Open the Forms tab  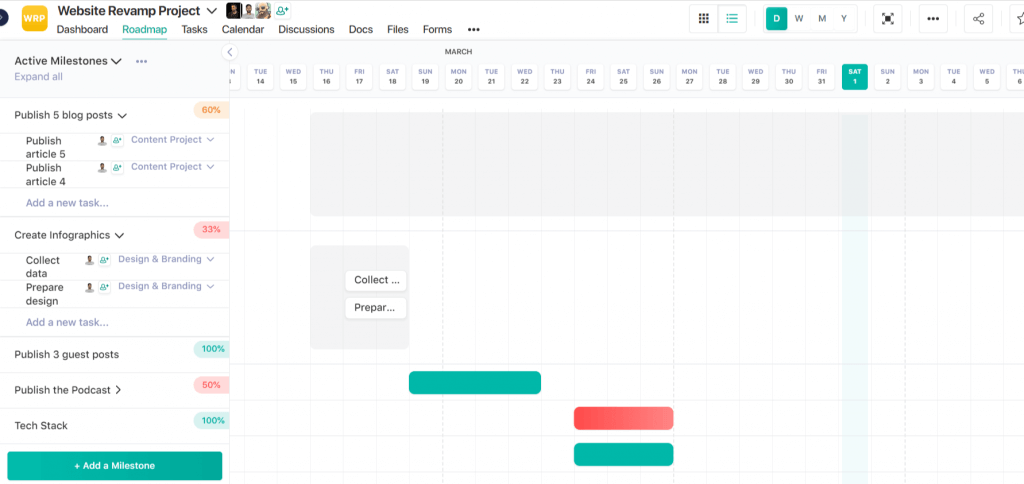click(437, 29)
